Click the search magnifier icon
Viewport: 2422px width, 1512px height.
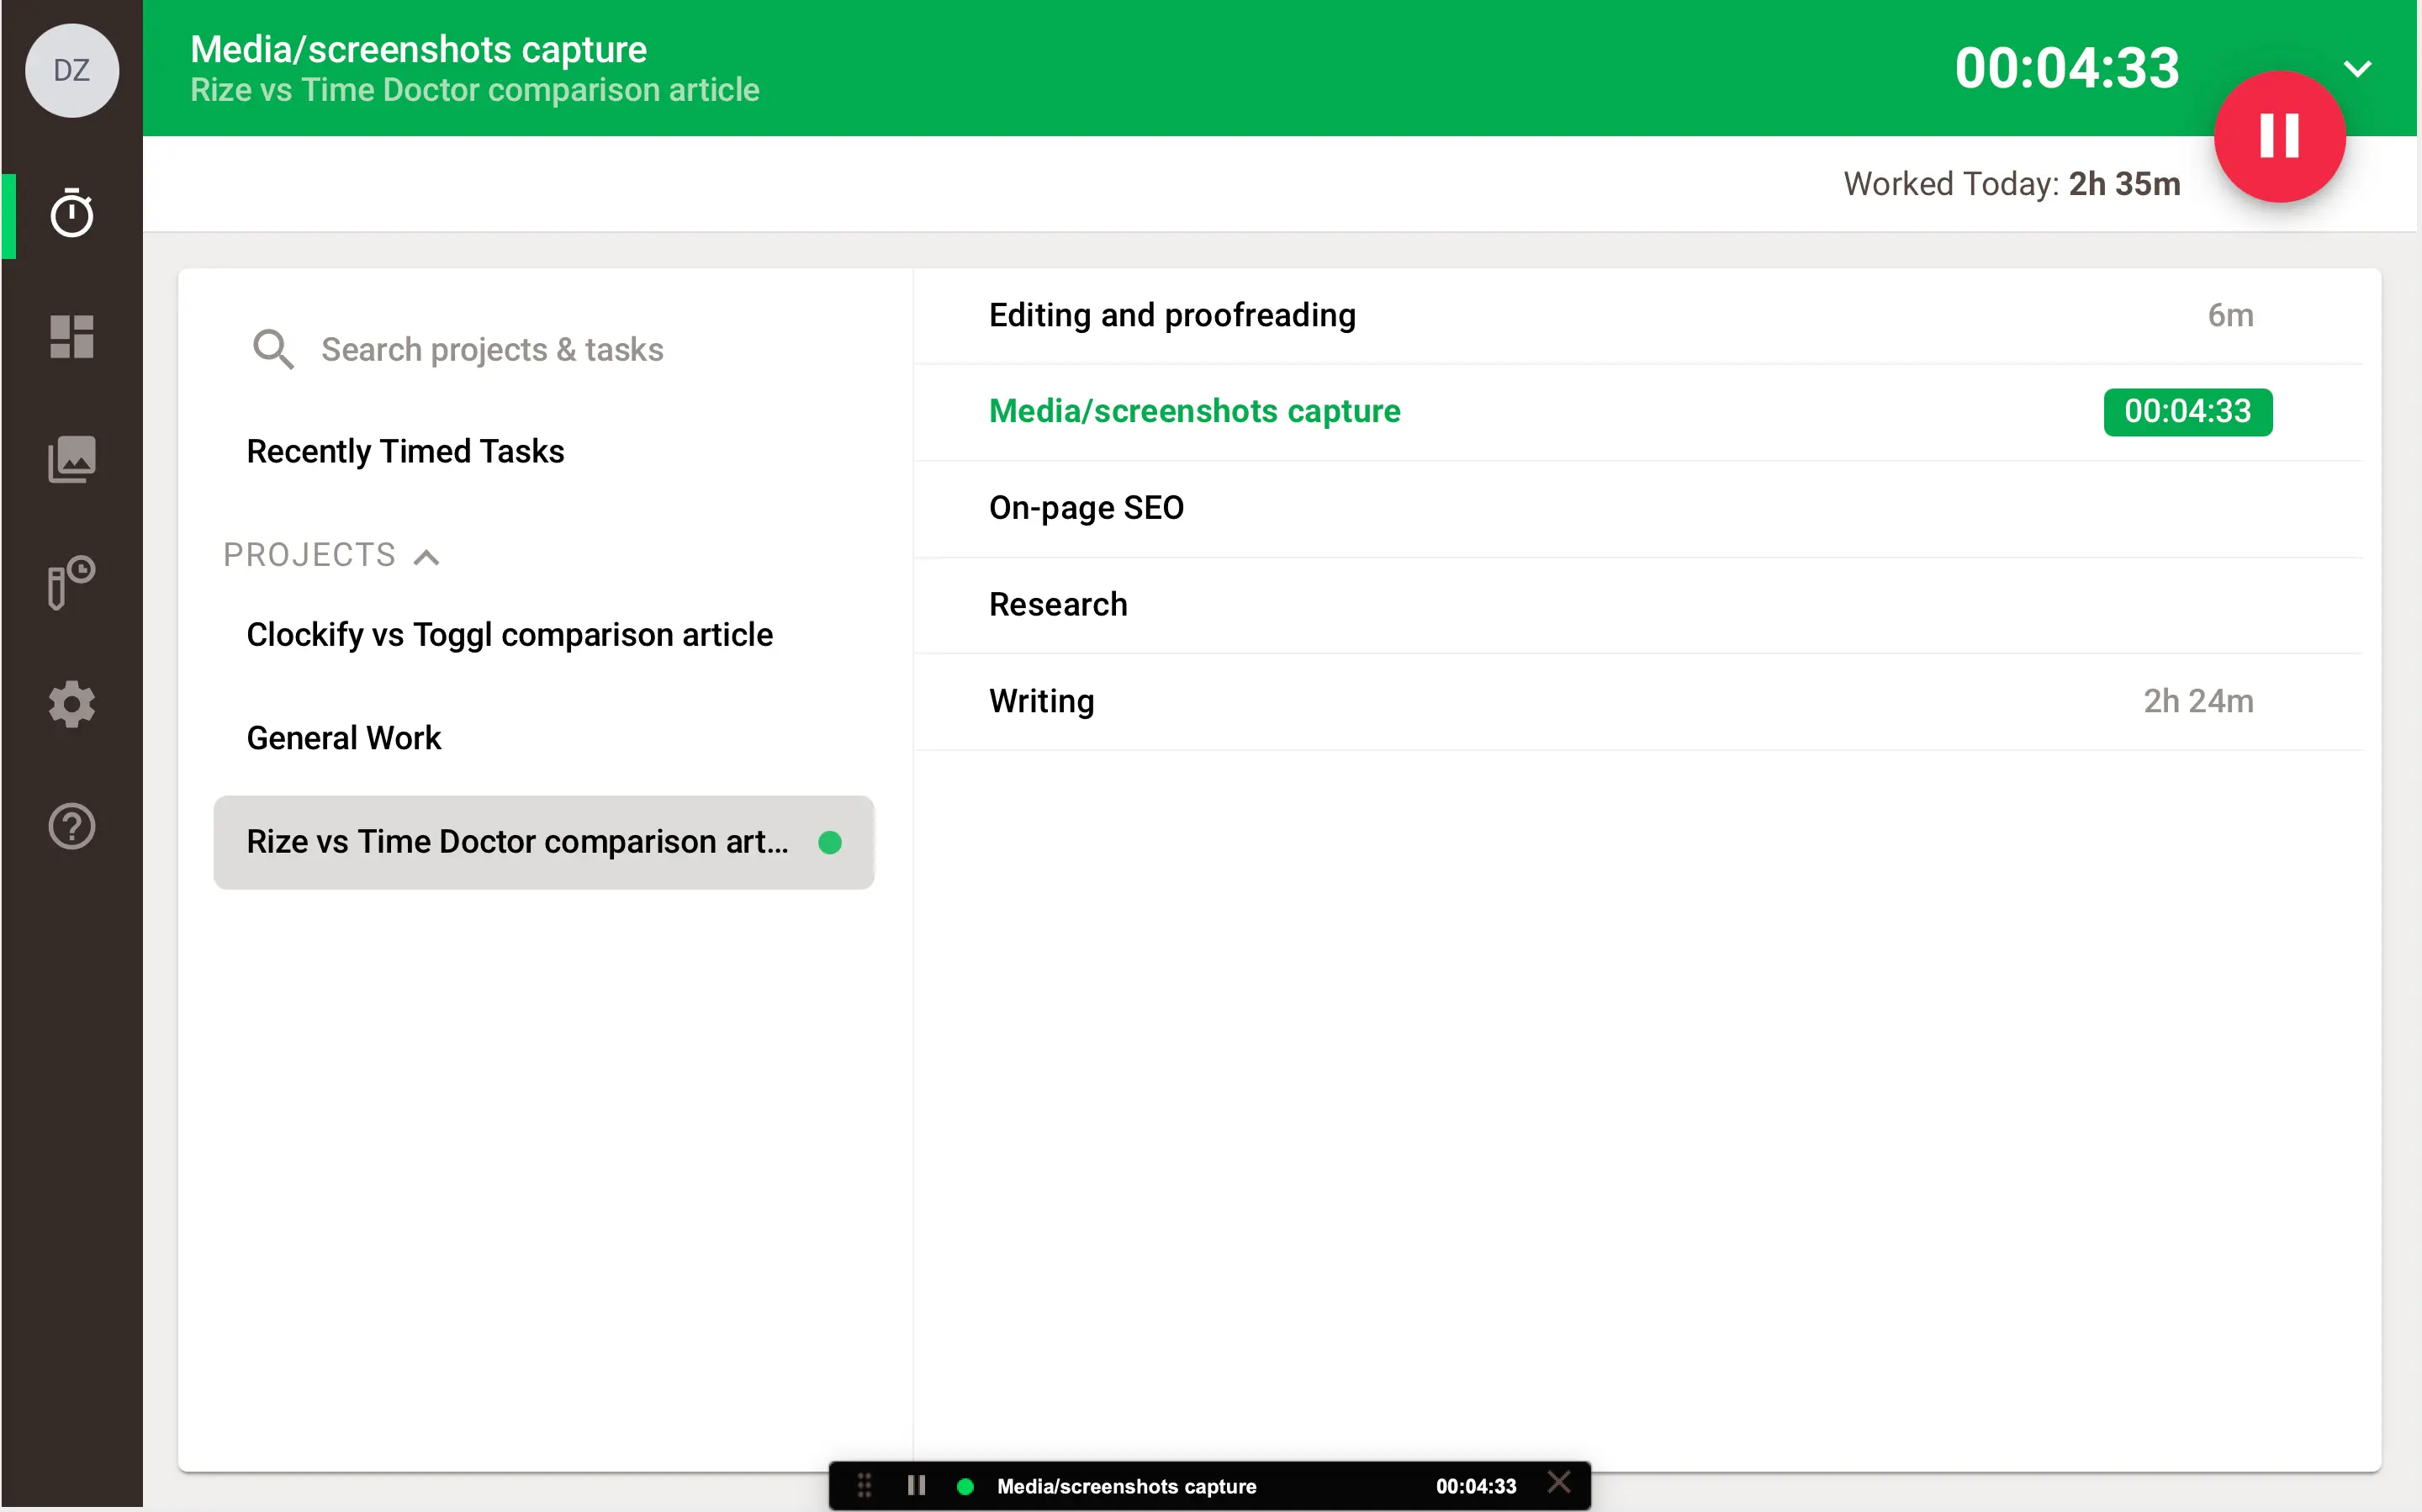pos(273,350)
